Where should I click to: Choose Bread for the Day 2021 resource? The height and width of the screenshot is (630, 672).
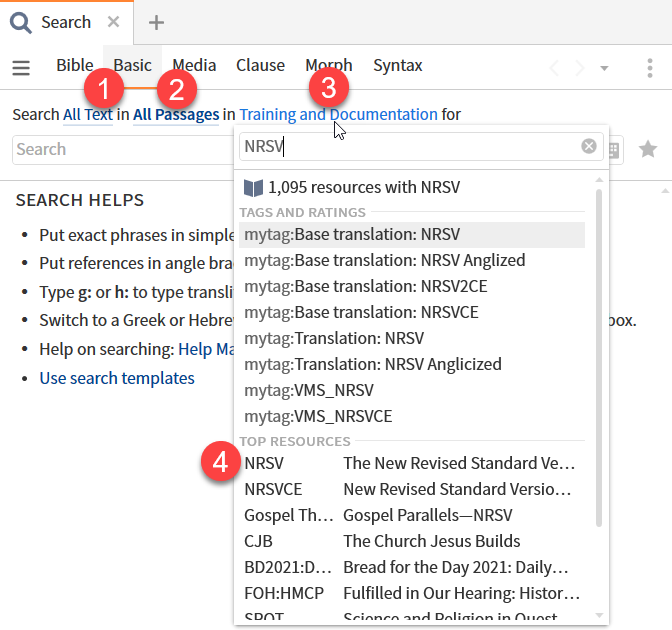pyautogui.click(x=412, y=567)
